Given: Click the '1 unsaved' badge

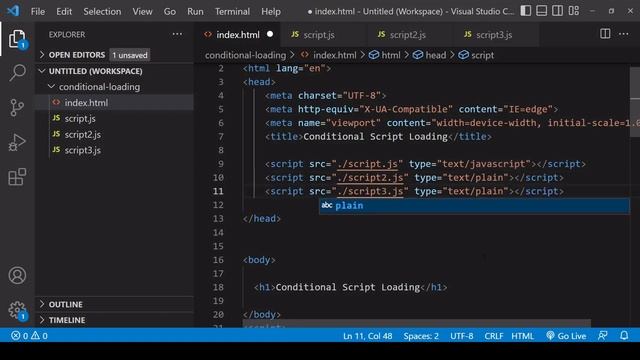Looking at the screenshot, I should pyautogui.click(x=130, y=55).
